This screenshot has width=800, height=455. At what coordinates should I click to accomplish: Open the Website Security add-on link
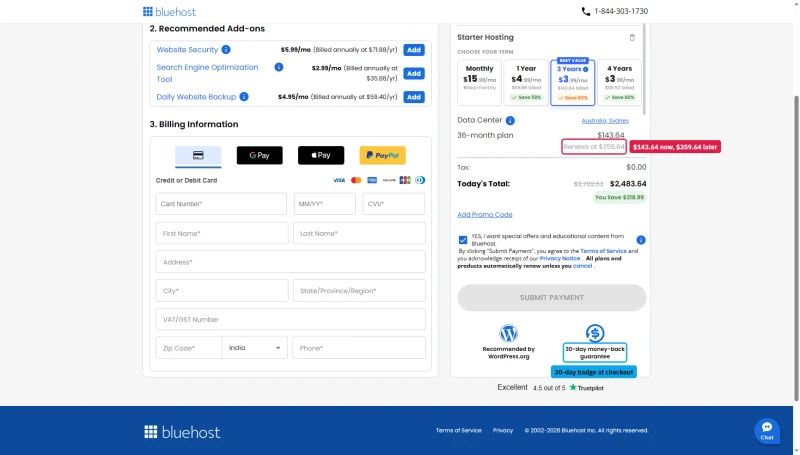tap(187, 49)
